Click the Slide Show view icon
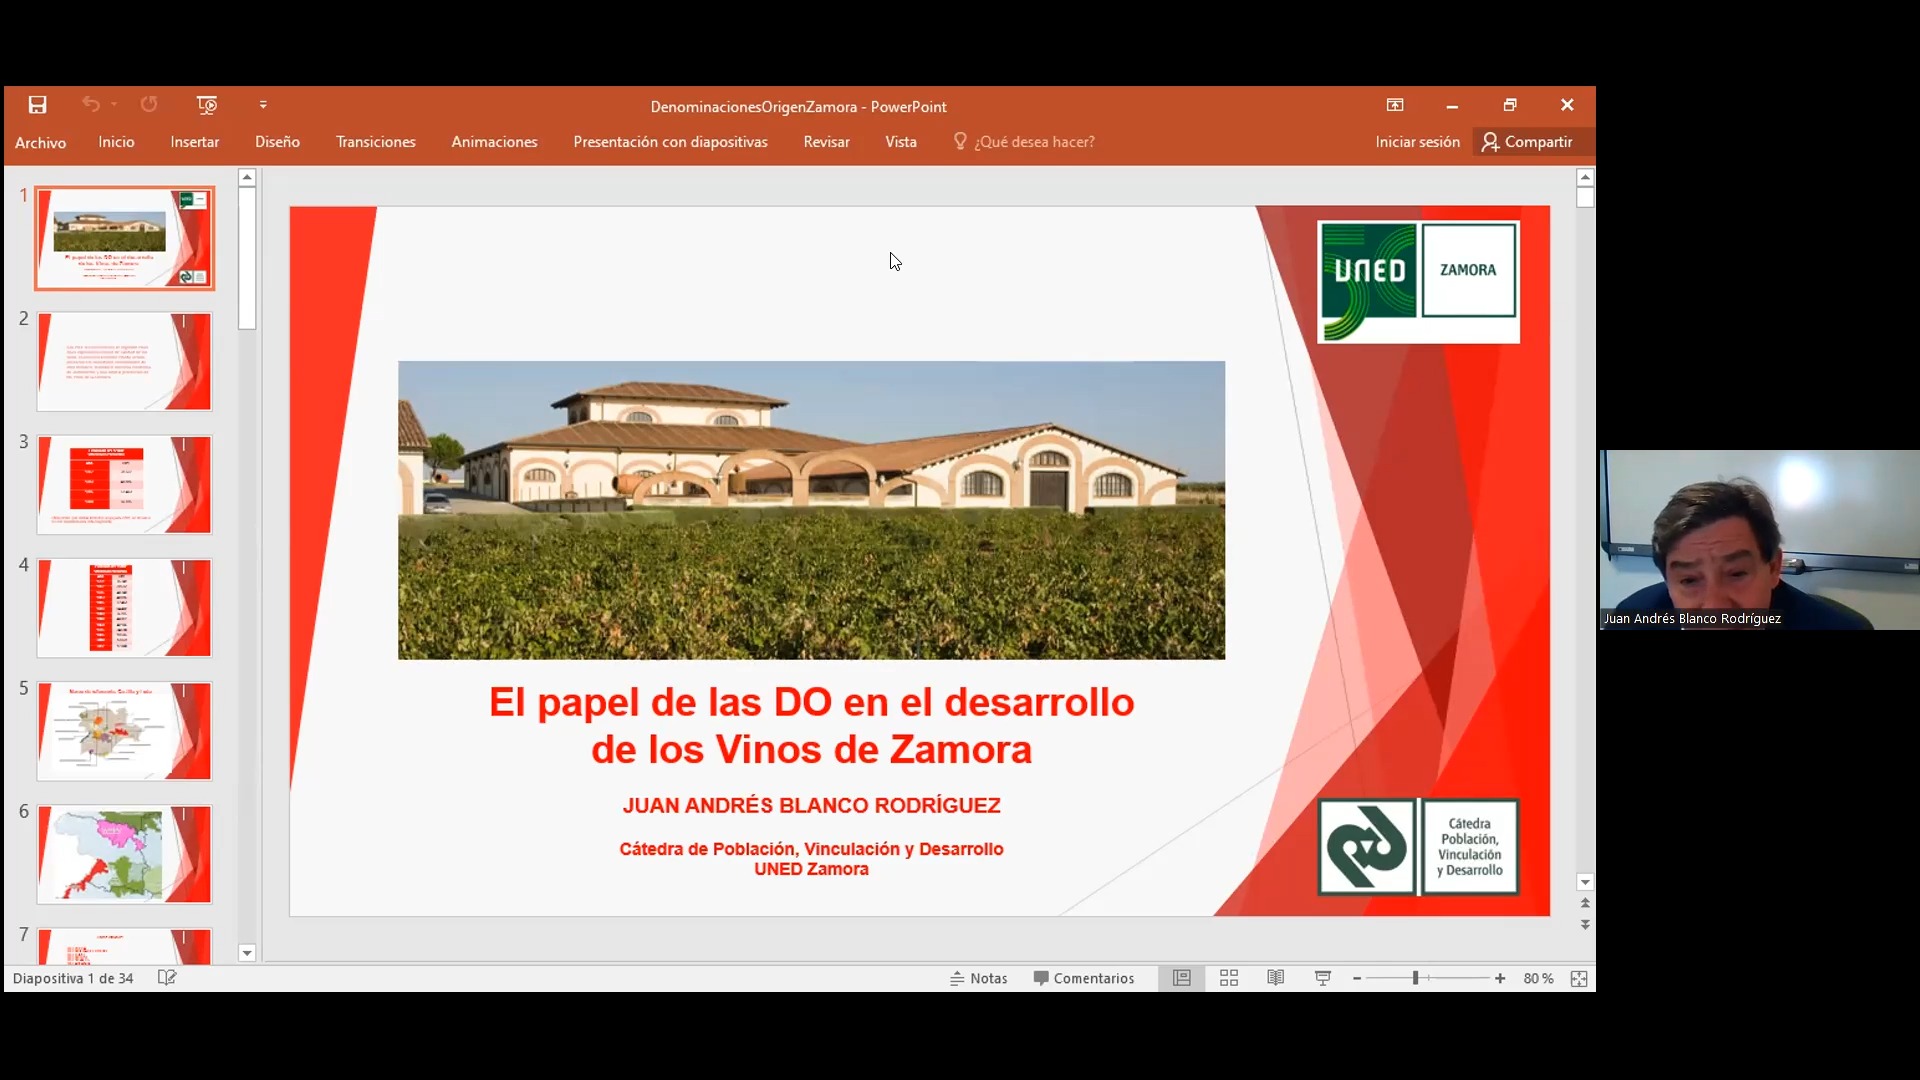 coord(1322,978)
